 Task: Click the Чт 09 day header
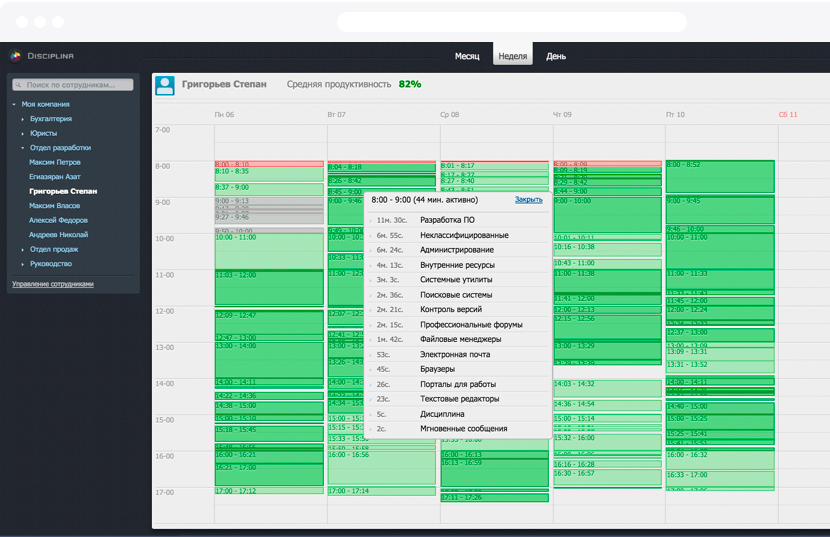pyautogui.click(x=562, y=114)
